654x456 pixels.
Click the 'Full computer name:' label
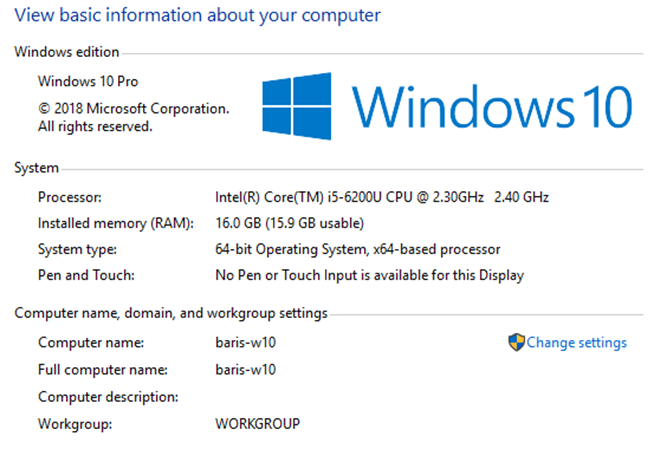click(x=103, y=370)
